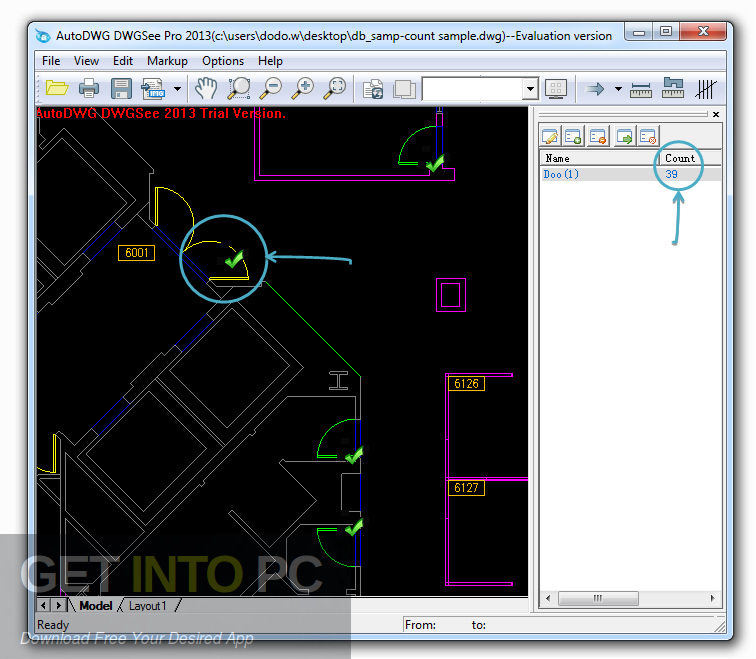Click count panel scrollbar right arrow
The height and width of the screenshot is (659, 756).
(713, 598)
